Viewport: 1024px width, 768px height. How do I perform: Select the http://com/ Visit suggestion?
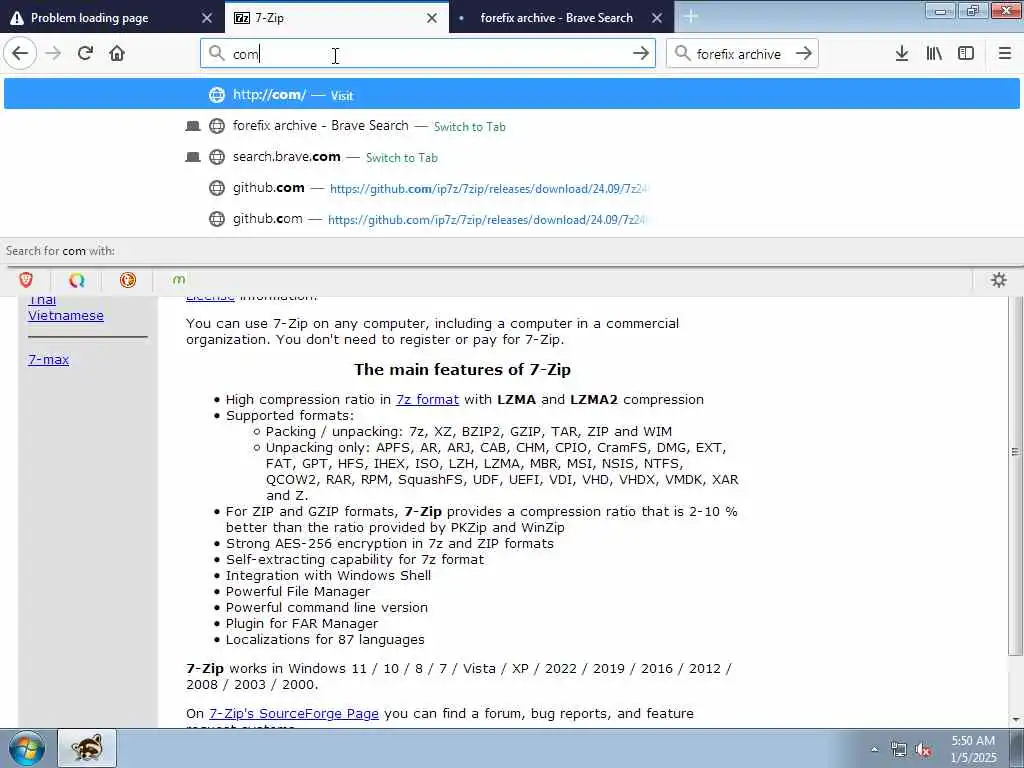click(x=511, y=95)
